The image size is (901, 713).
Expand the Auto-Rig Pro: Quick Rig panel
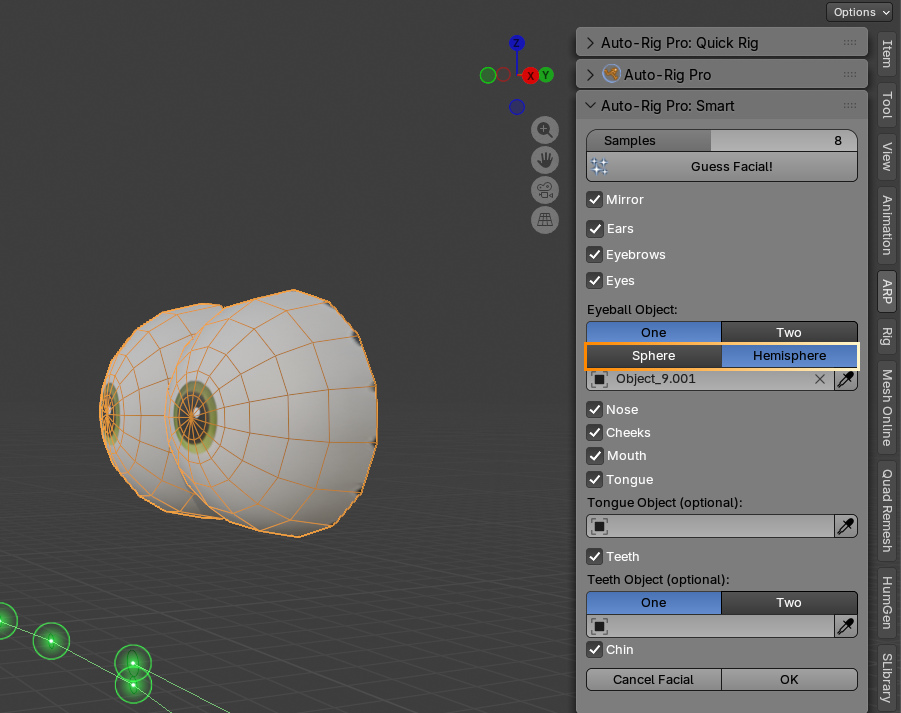[590, 43]
